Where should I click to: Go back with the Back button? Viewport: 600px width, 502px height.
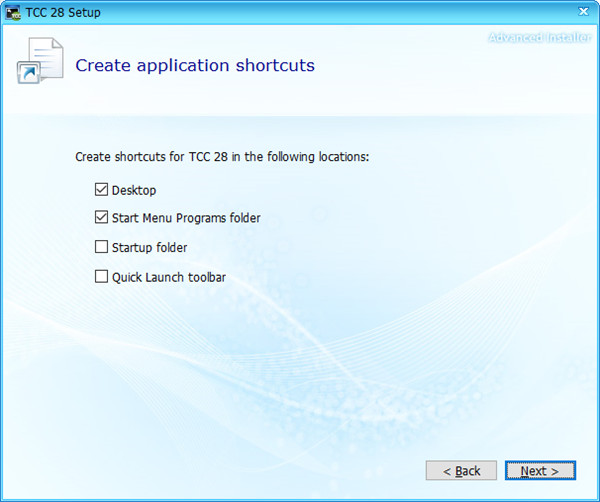461,470
